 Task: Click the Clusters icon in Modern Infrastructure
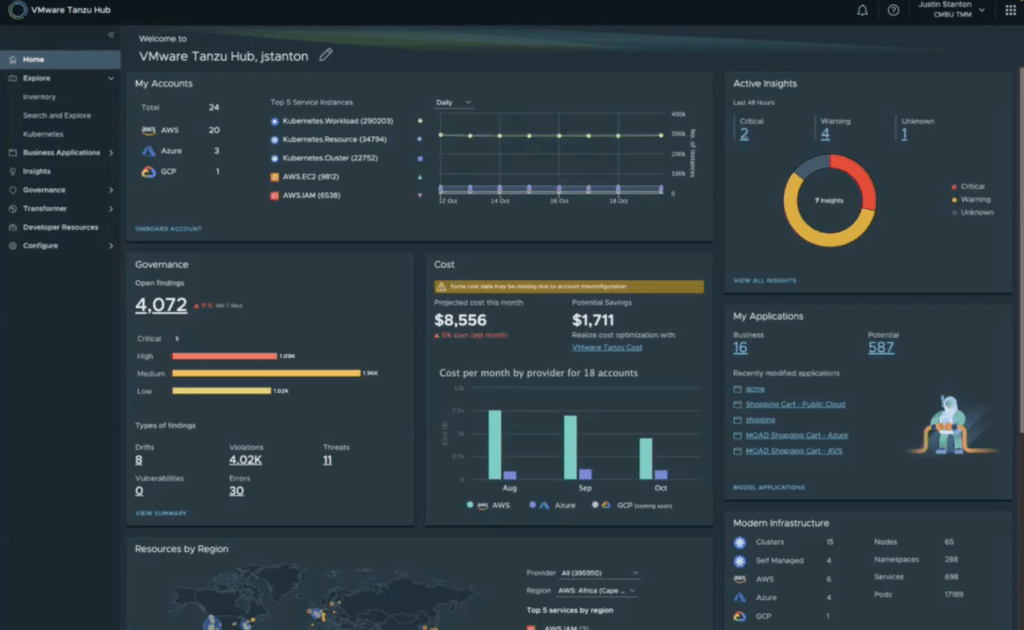pyautogui.click(x=740, y=542)
